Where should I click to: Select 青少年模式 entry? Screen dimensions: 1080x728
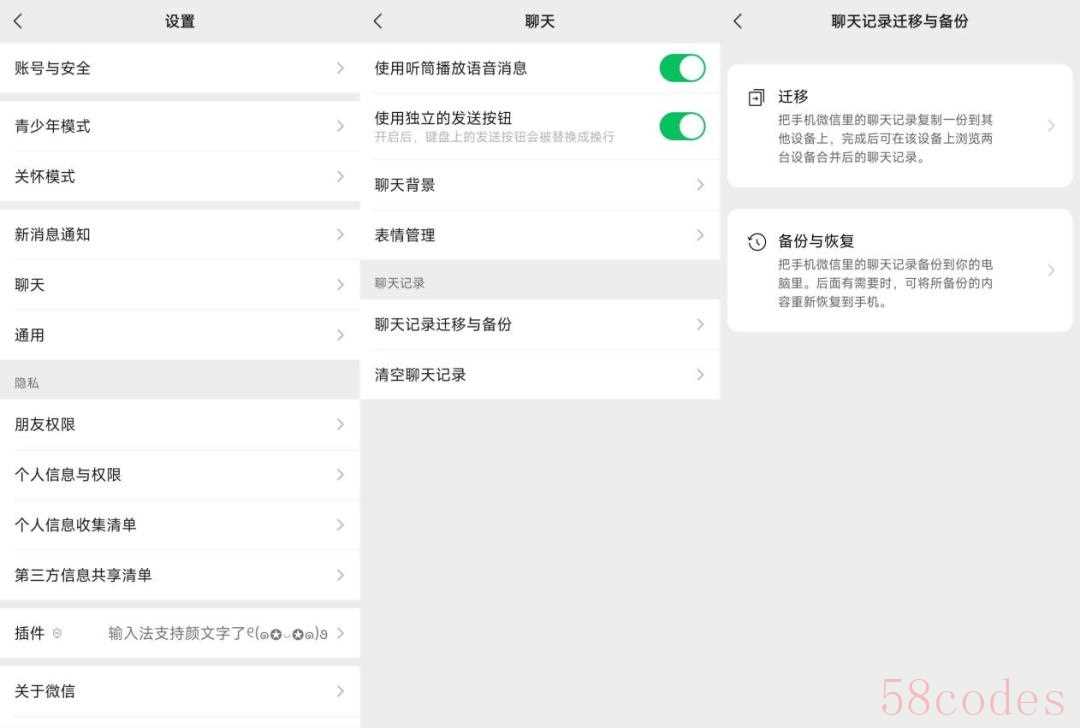click(180, 126)
